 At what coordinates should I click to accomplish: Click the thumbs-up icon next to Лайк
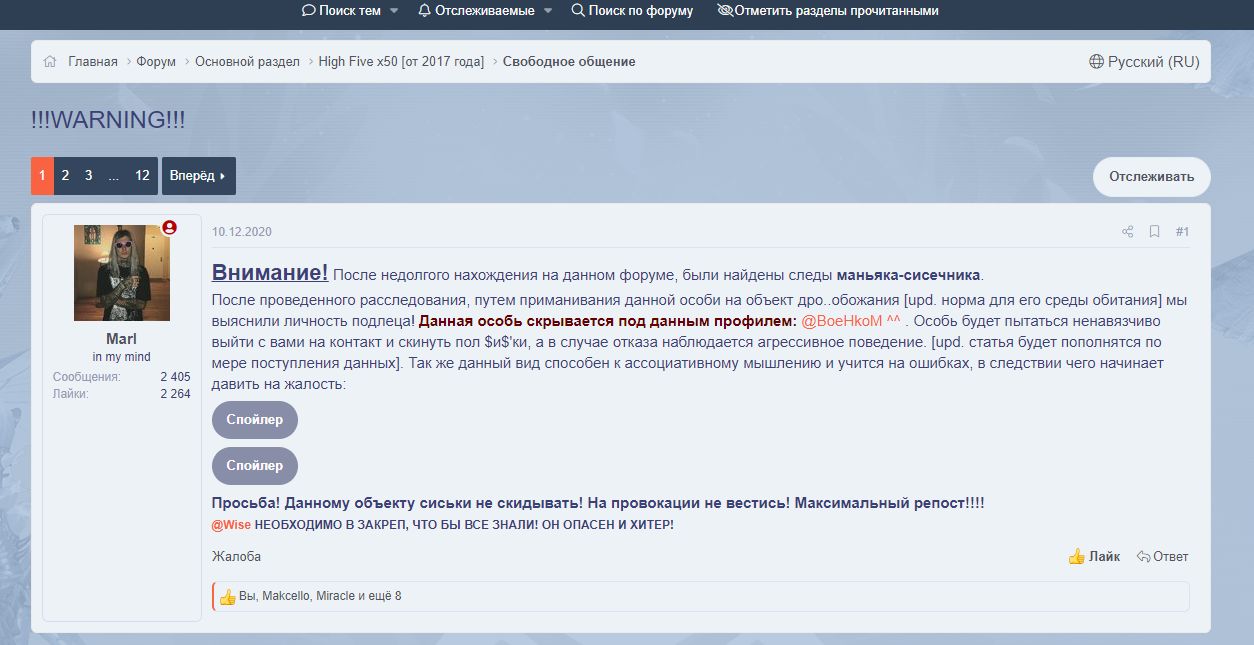1077,555
